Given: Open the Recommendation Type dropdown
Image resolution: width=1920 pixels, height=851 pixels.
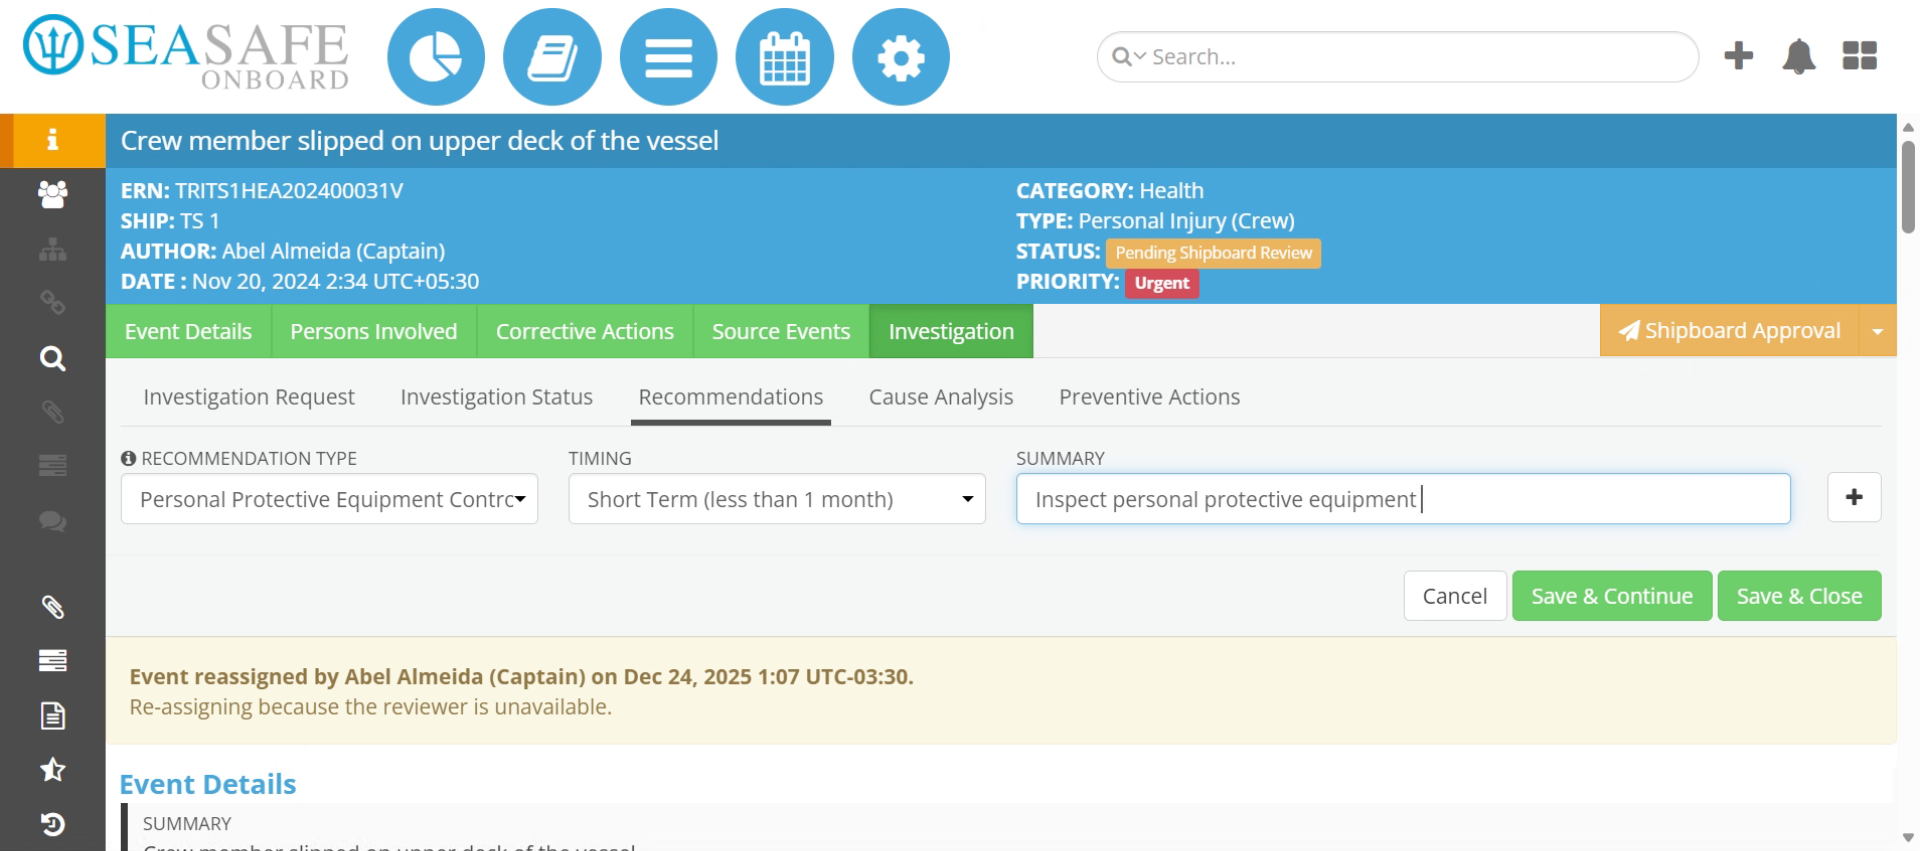Looking at the screenshot, I should point(329,499).
